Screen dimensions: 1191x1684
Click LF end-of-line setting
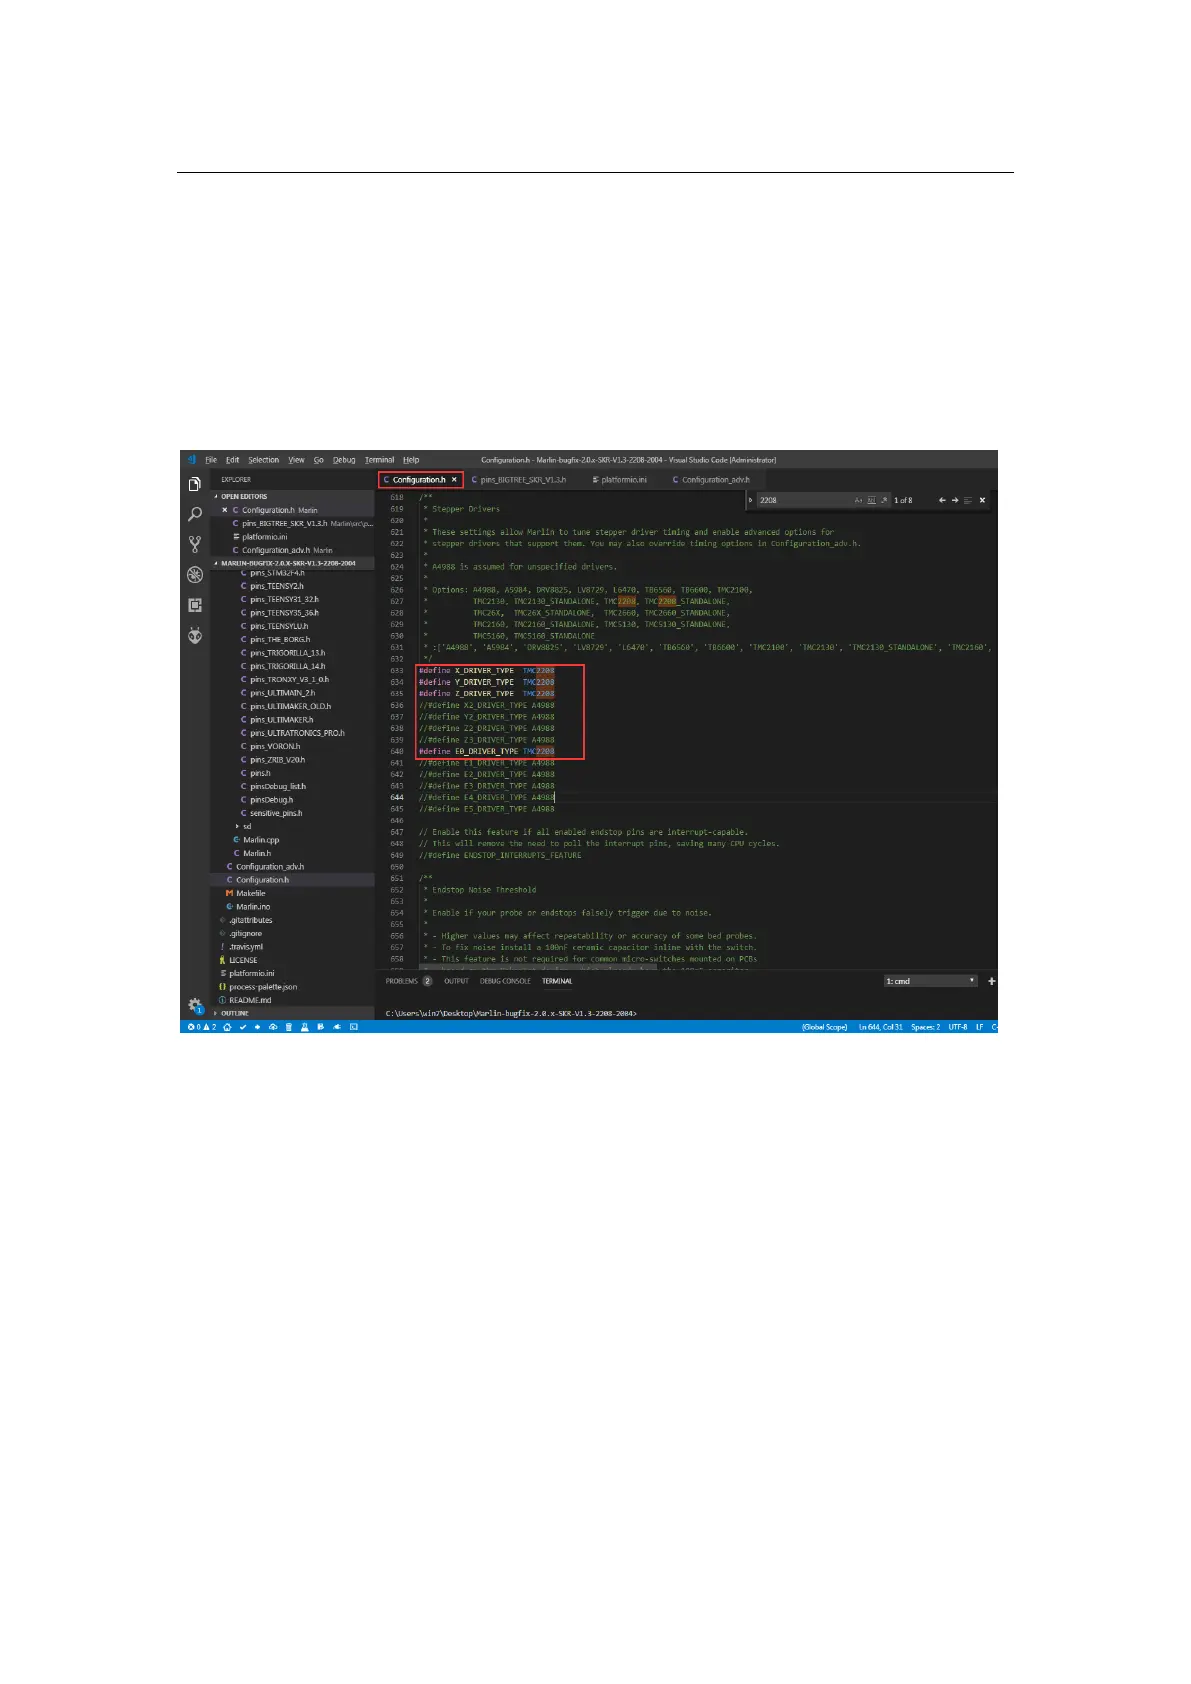(x=979, y=1027)
